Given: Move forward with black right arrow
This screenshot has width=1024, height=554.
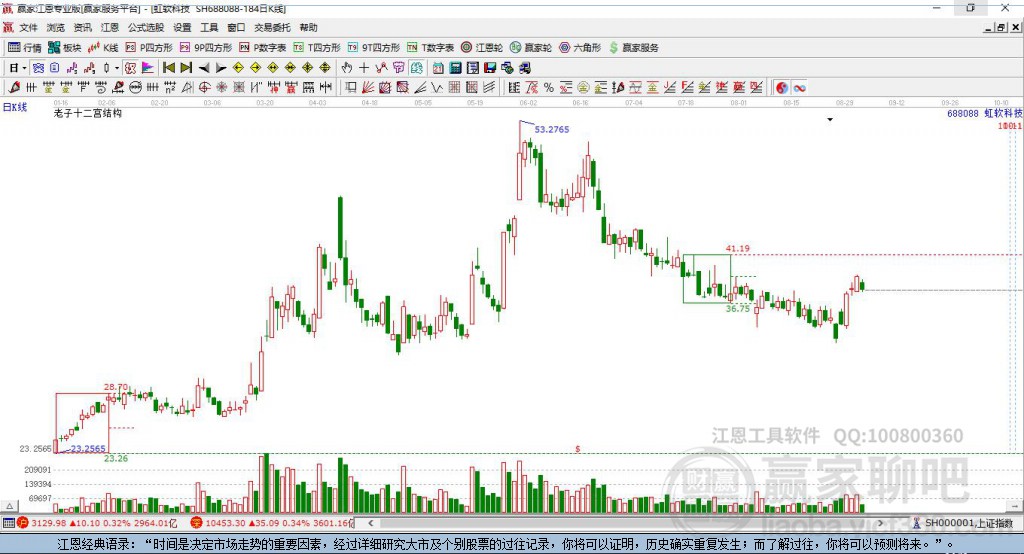Looking at the screenshot, I should point(221,68).
